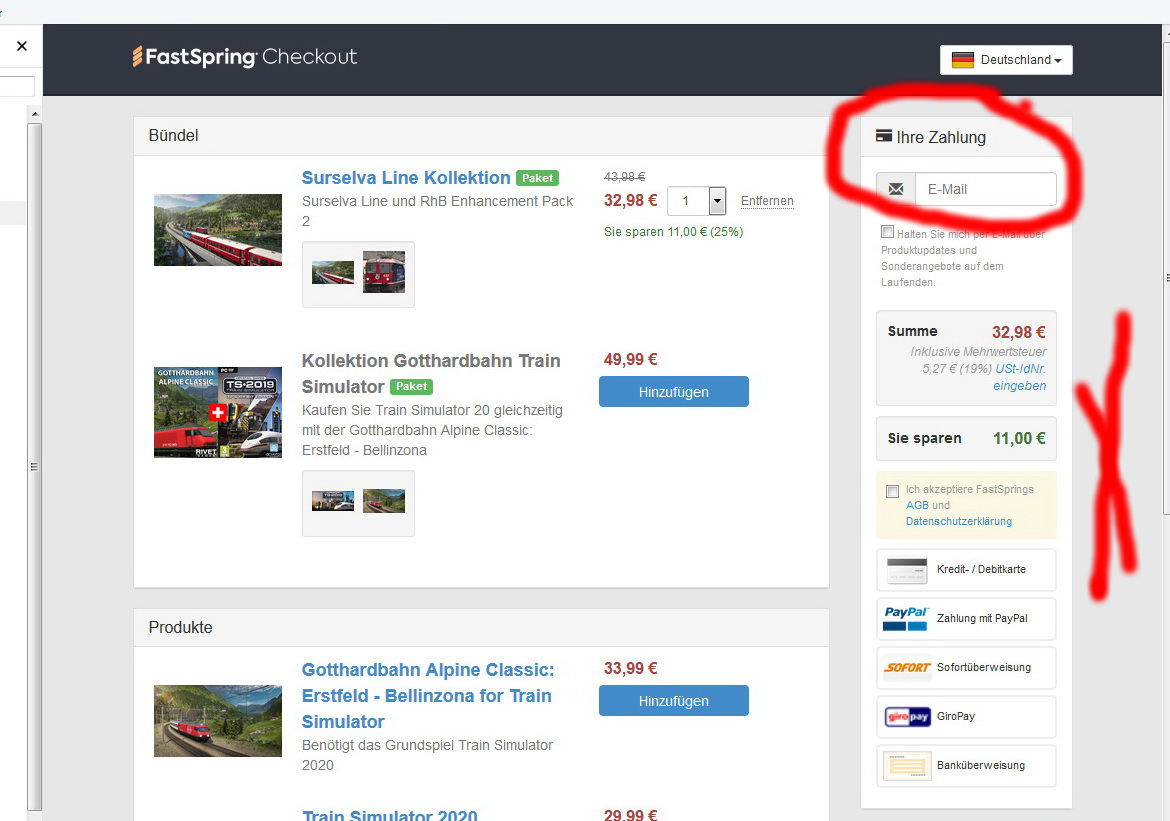Click the left panel scrollbar up arrow
Image resolution: width=1170 pixels, height=821 pixels.
[34, 113]
